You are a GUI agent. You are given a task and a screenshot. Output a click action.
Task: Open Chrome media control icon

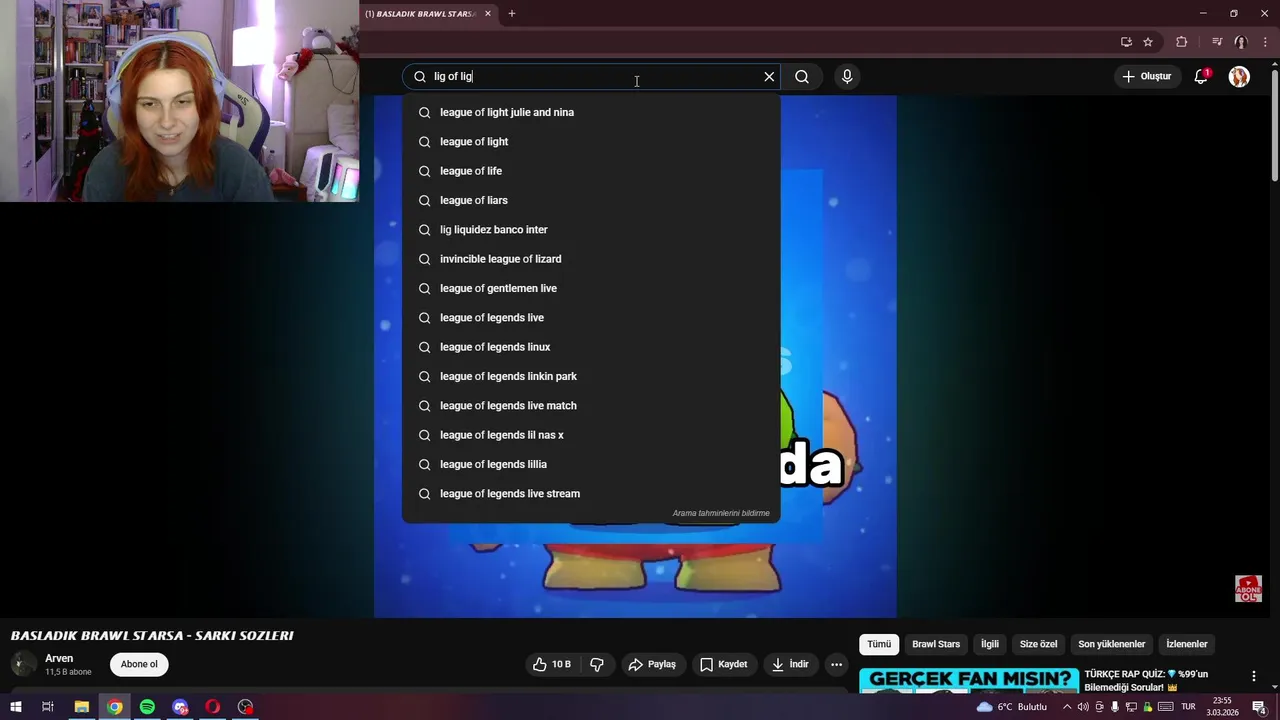[1217, 42]
